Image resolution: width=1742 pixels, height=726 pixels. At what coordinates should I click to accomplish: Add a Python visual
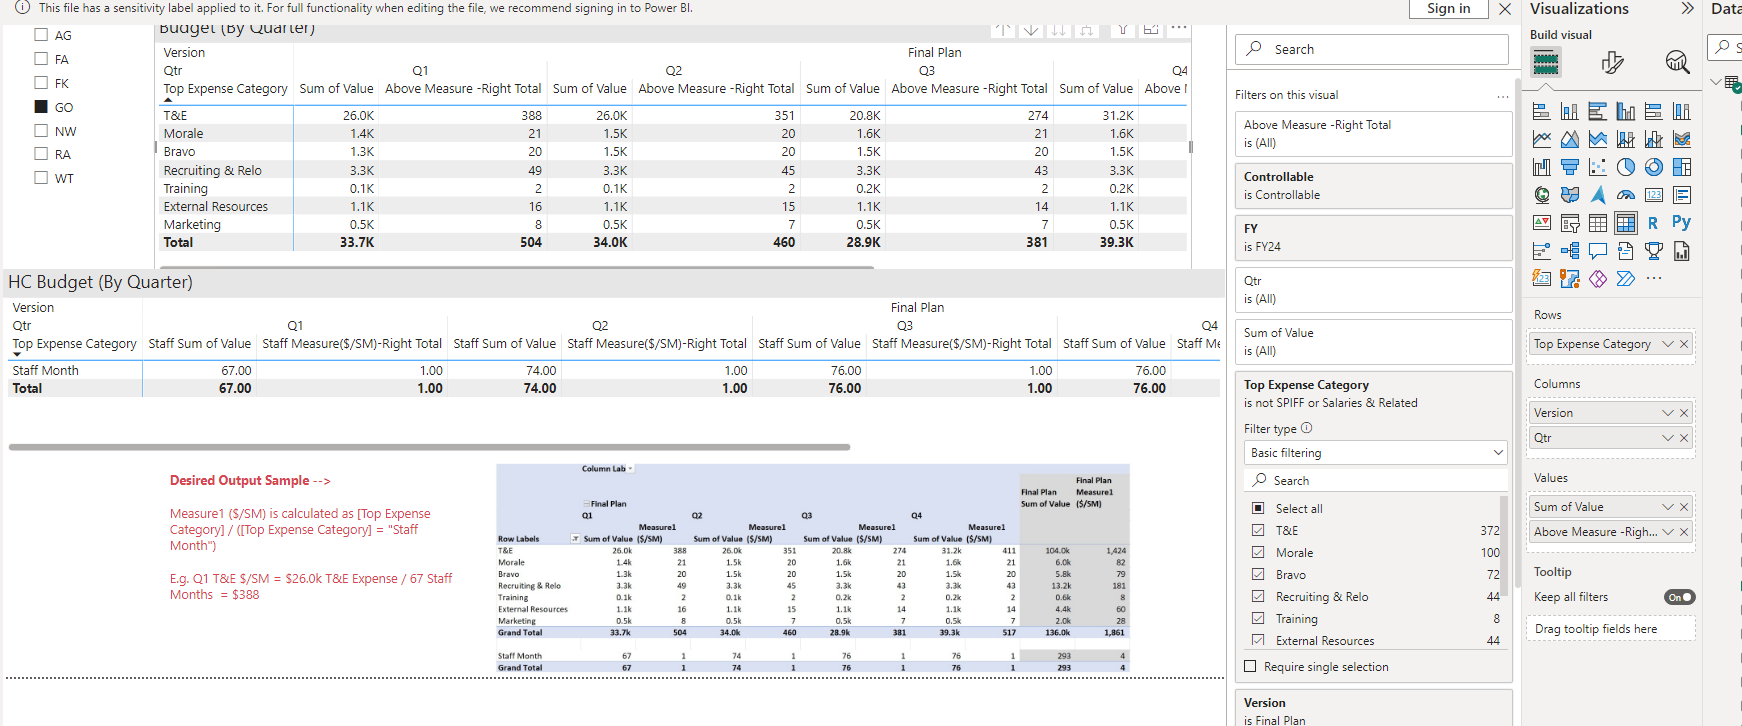point(1682,223)
